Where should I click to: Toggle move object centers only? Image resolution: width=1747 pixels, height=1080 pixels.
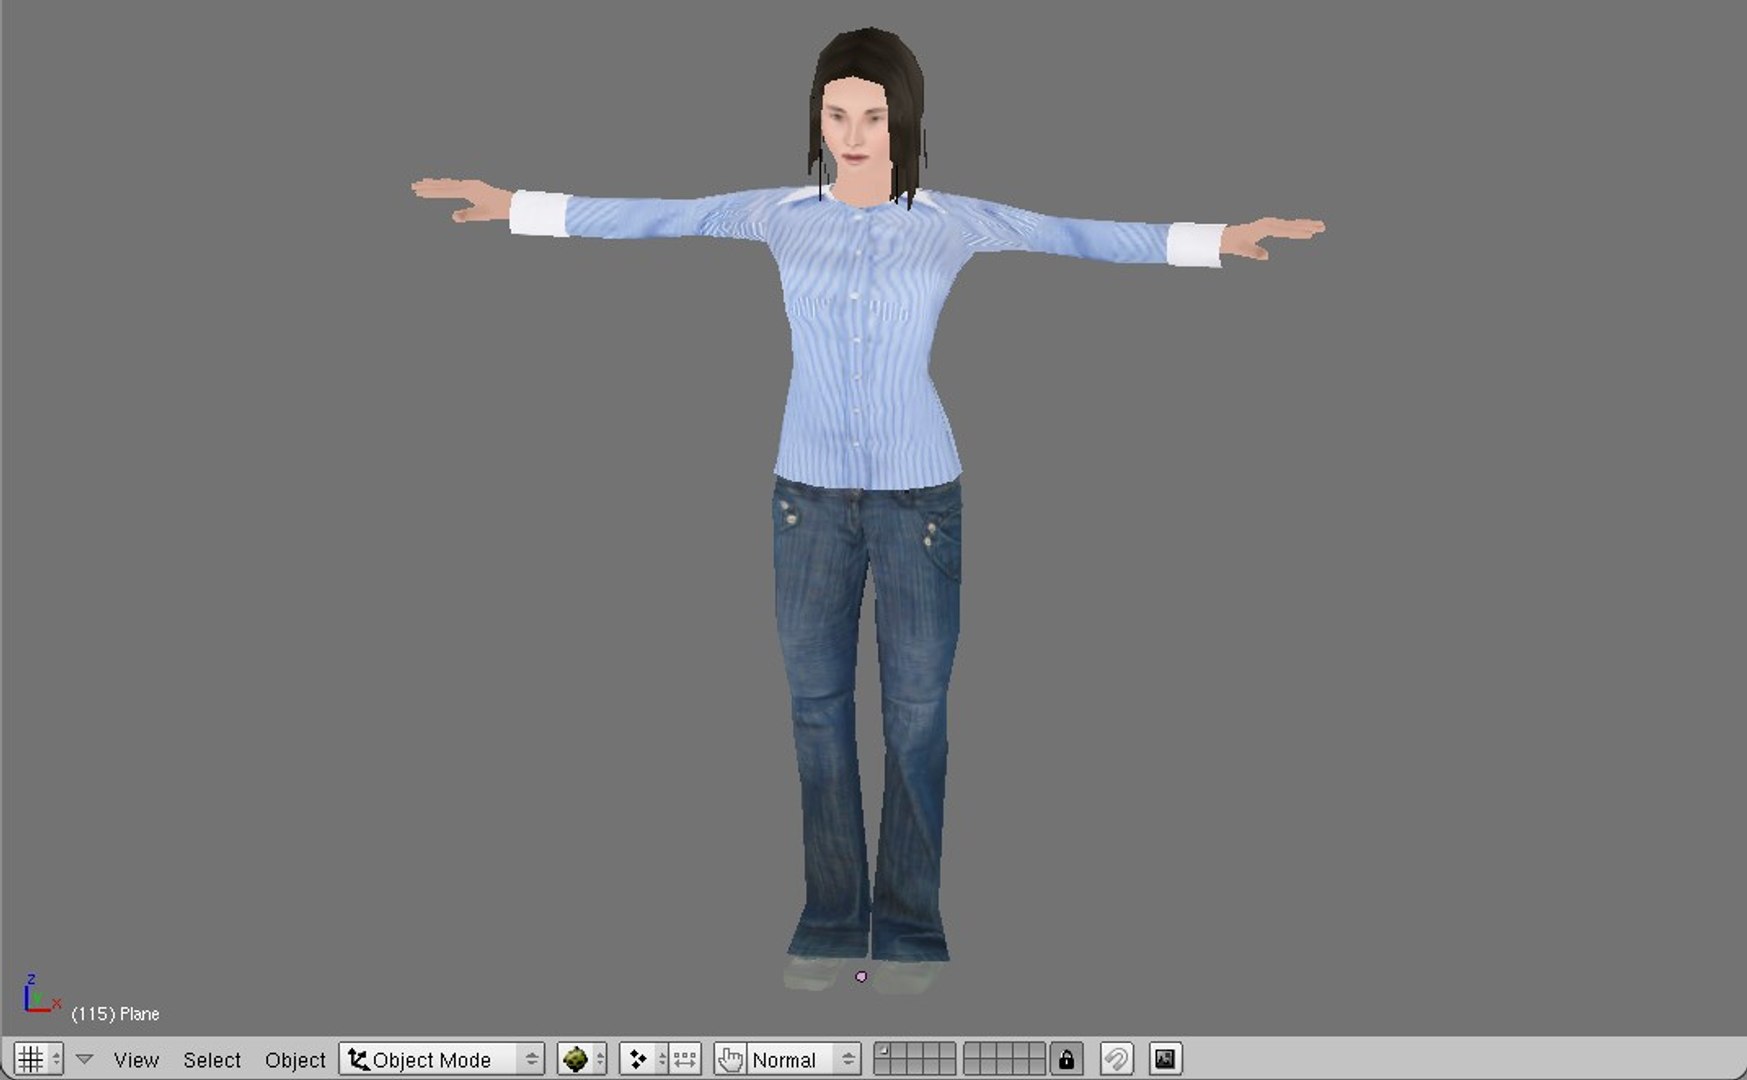tap(685, 1059)
